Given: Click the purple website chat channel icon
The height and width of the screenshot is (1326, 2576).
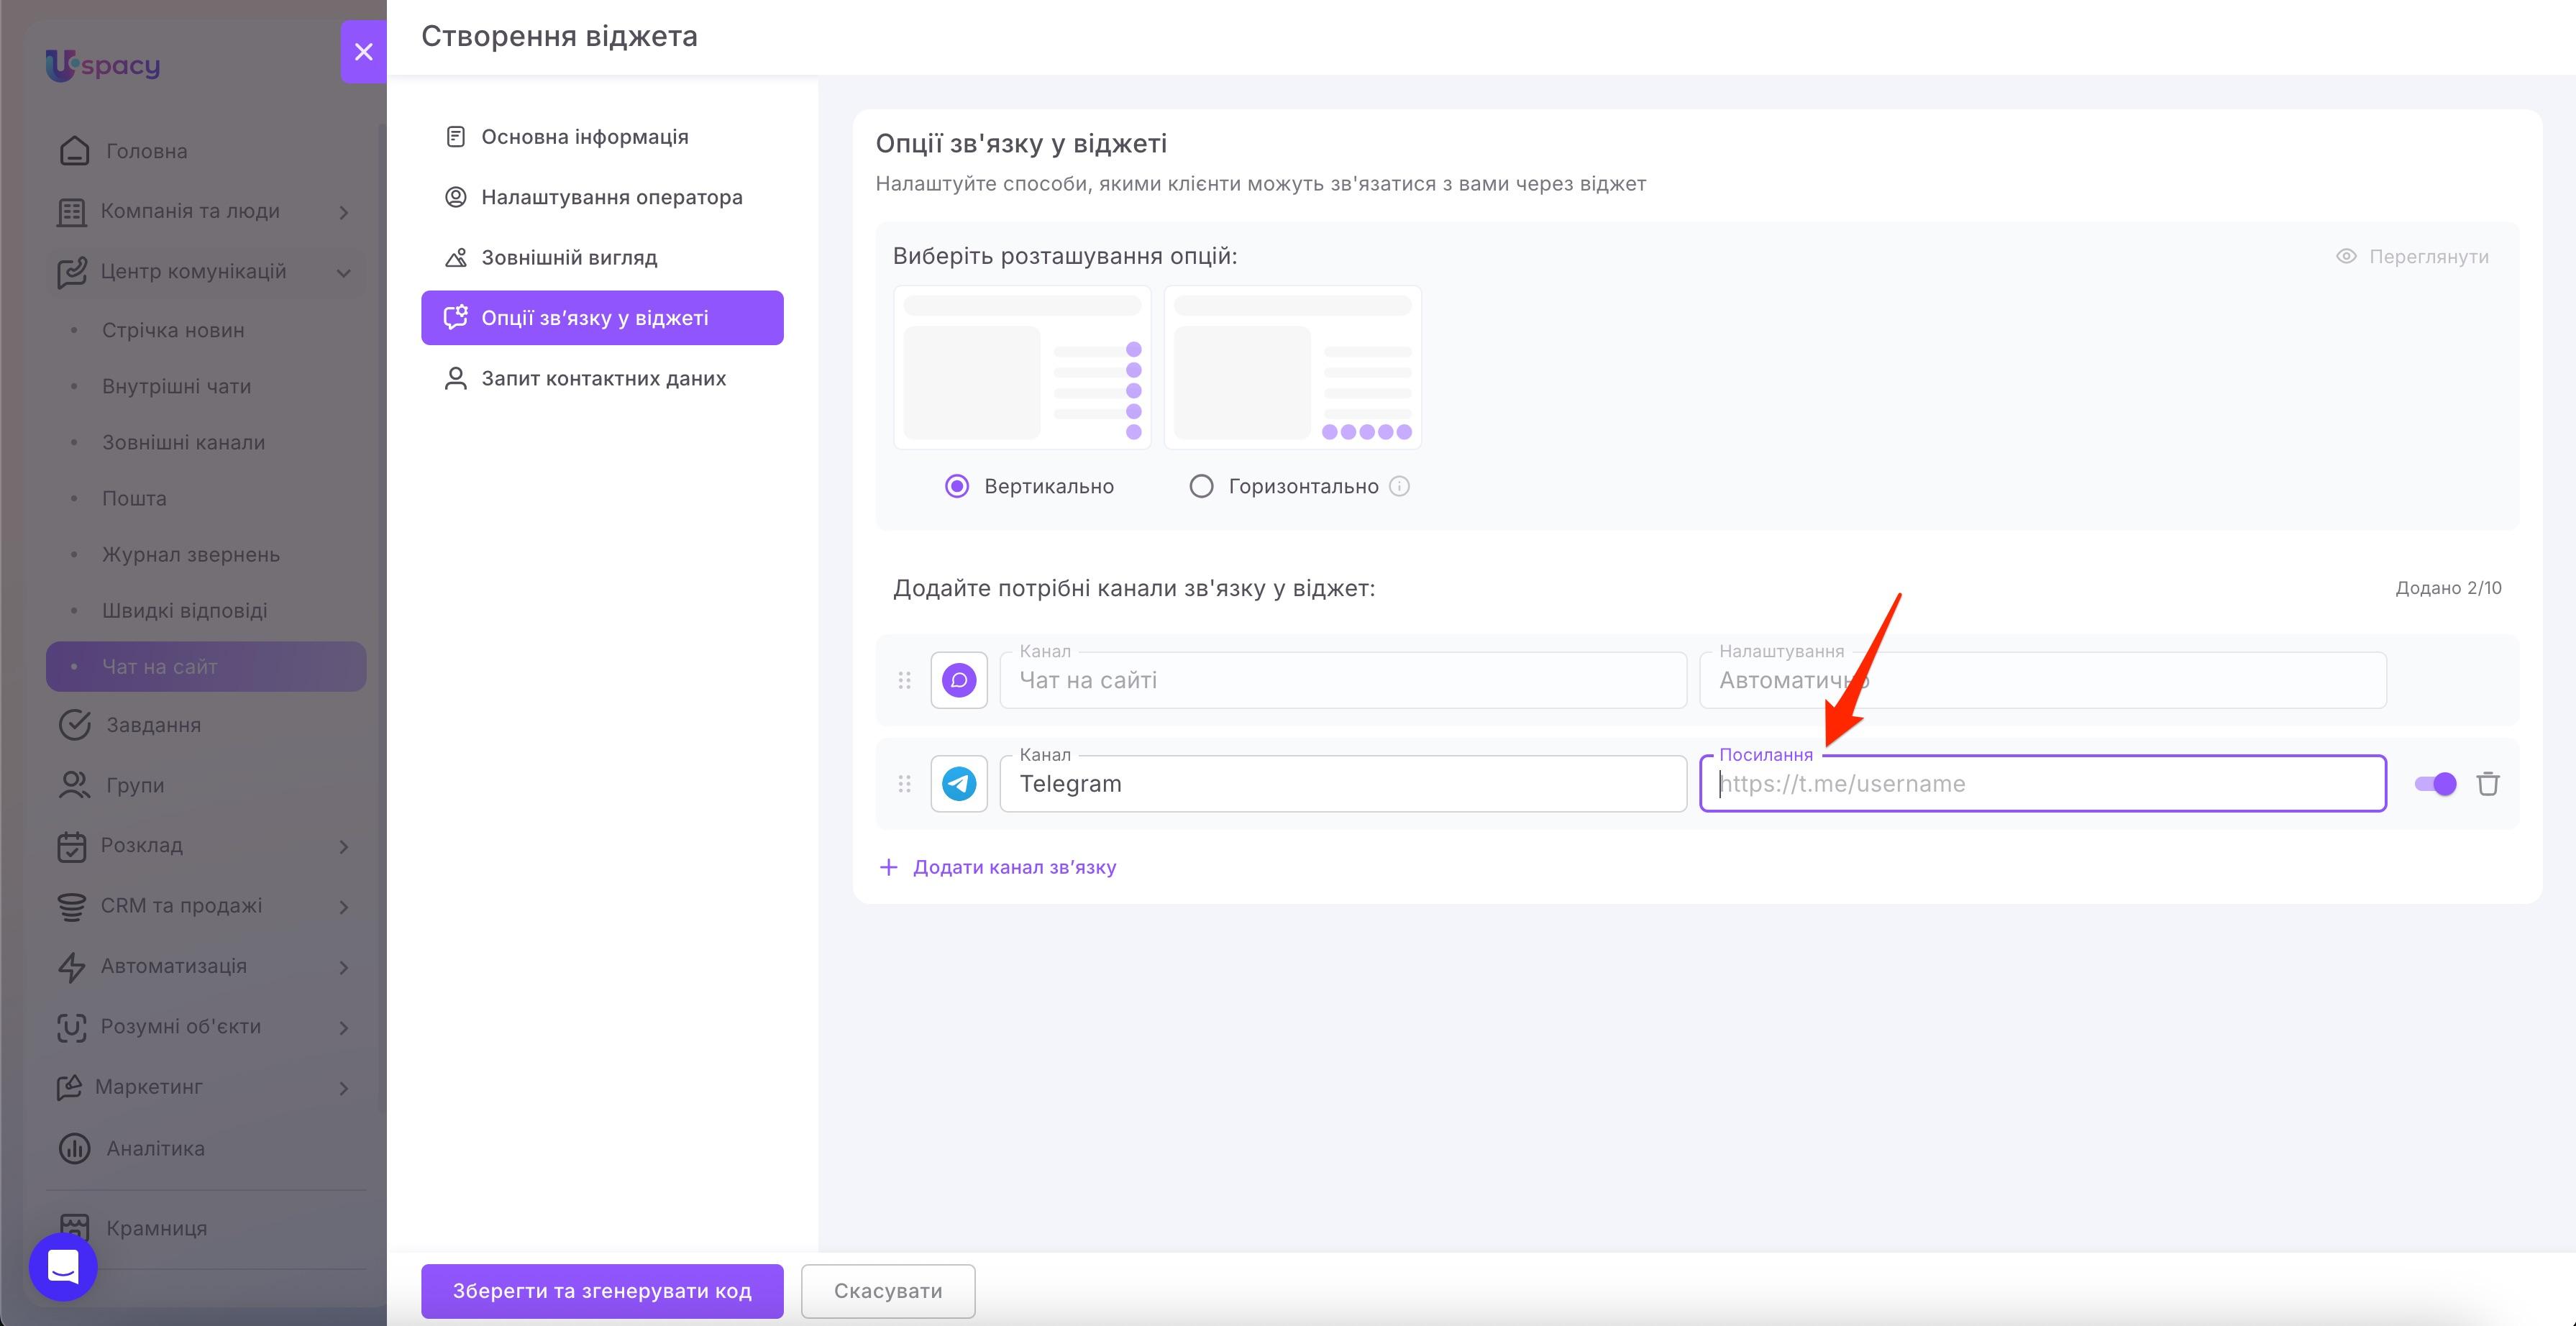Looking at the screenshot, I should pyautogui.click(x=959, y=680).
